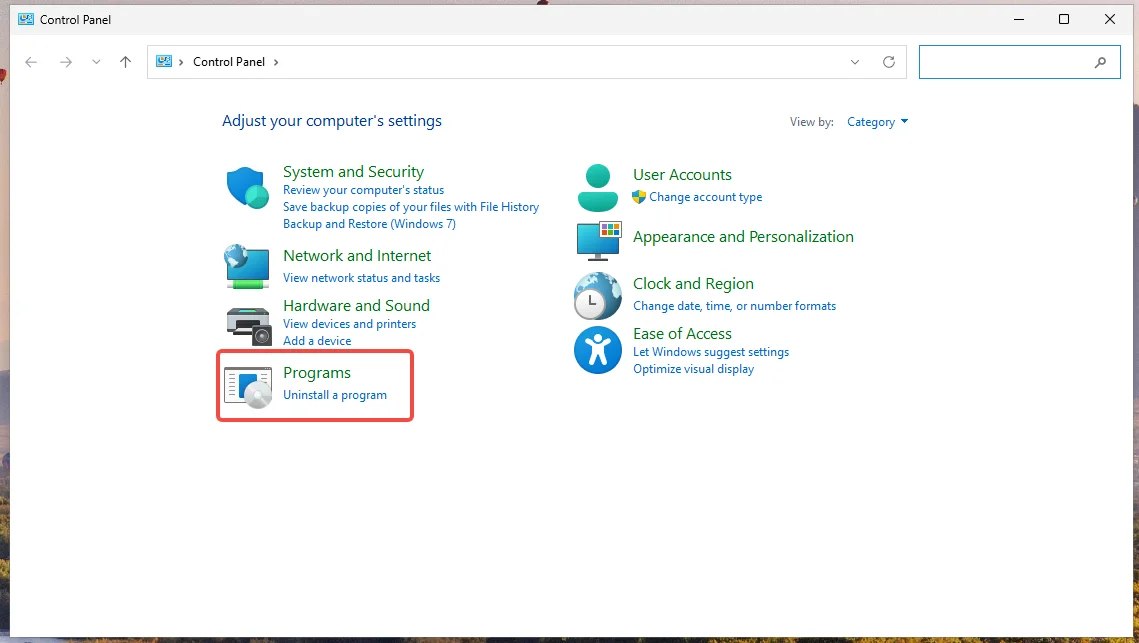Open Backup and Restore (Windows 7)
Viewport: 1139px width, 643px height.
point(369,224)
